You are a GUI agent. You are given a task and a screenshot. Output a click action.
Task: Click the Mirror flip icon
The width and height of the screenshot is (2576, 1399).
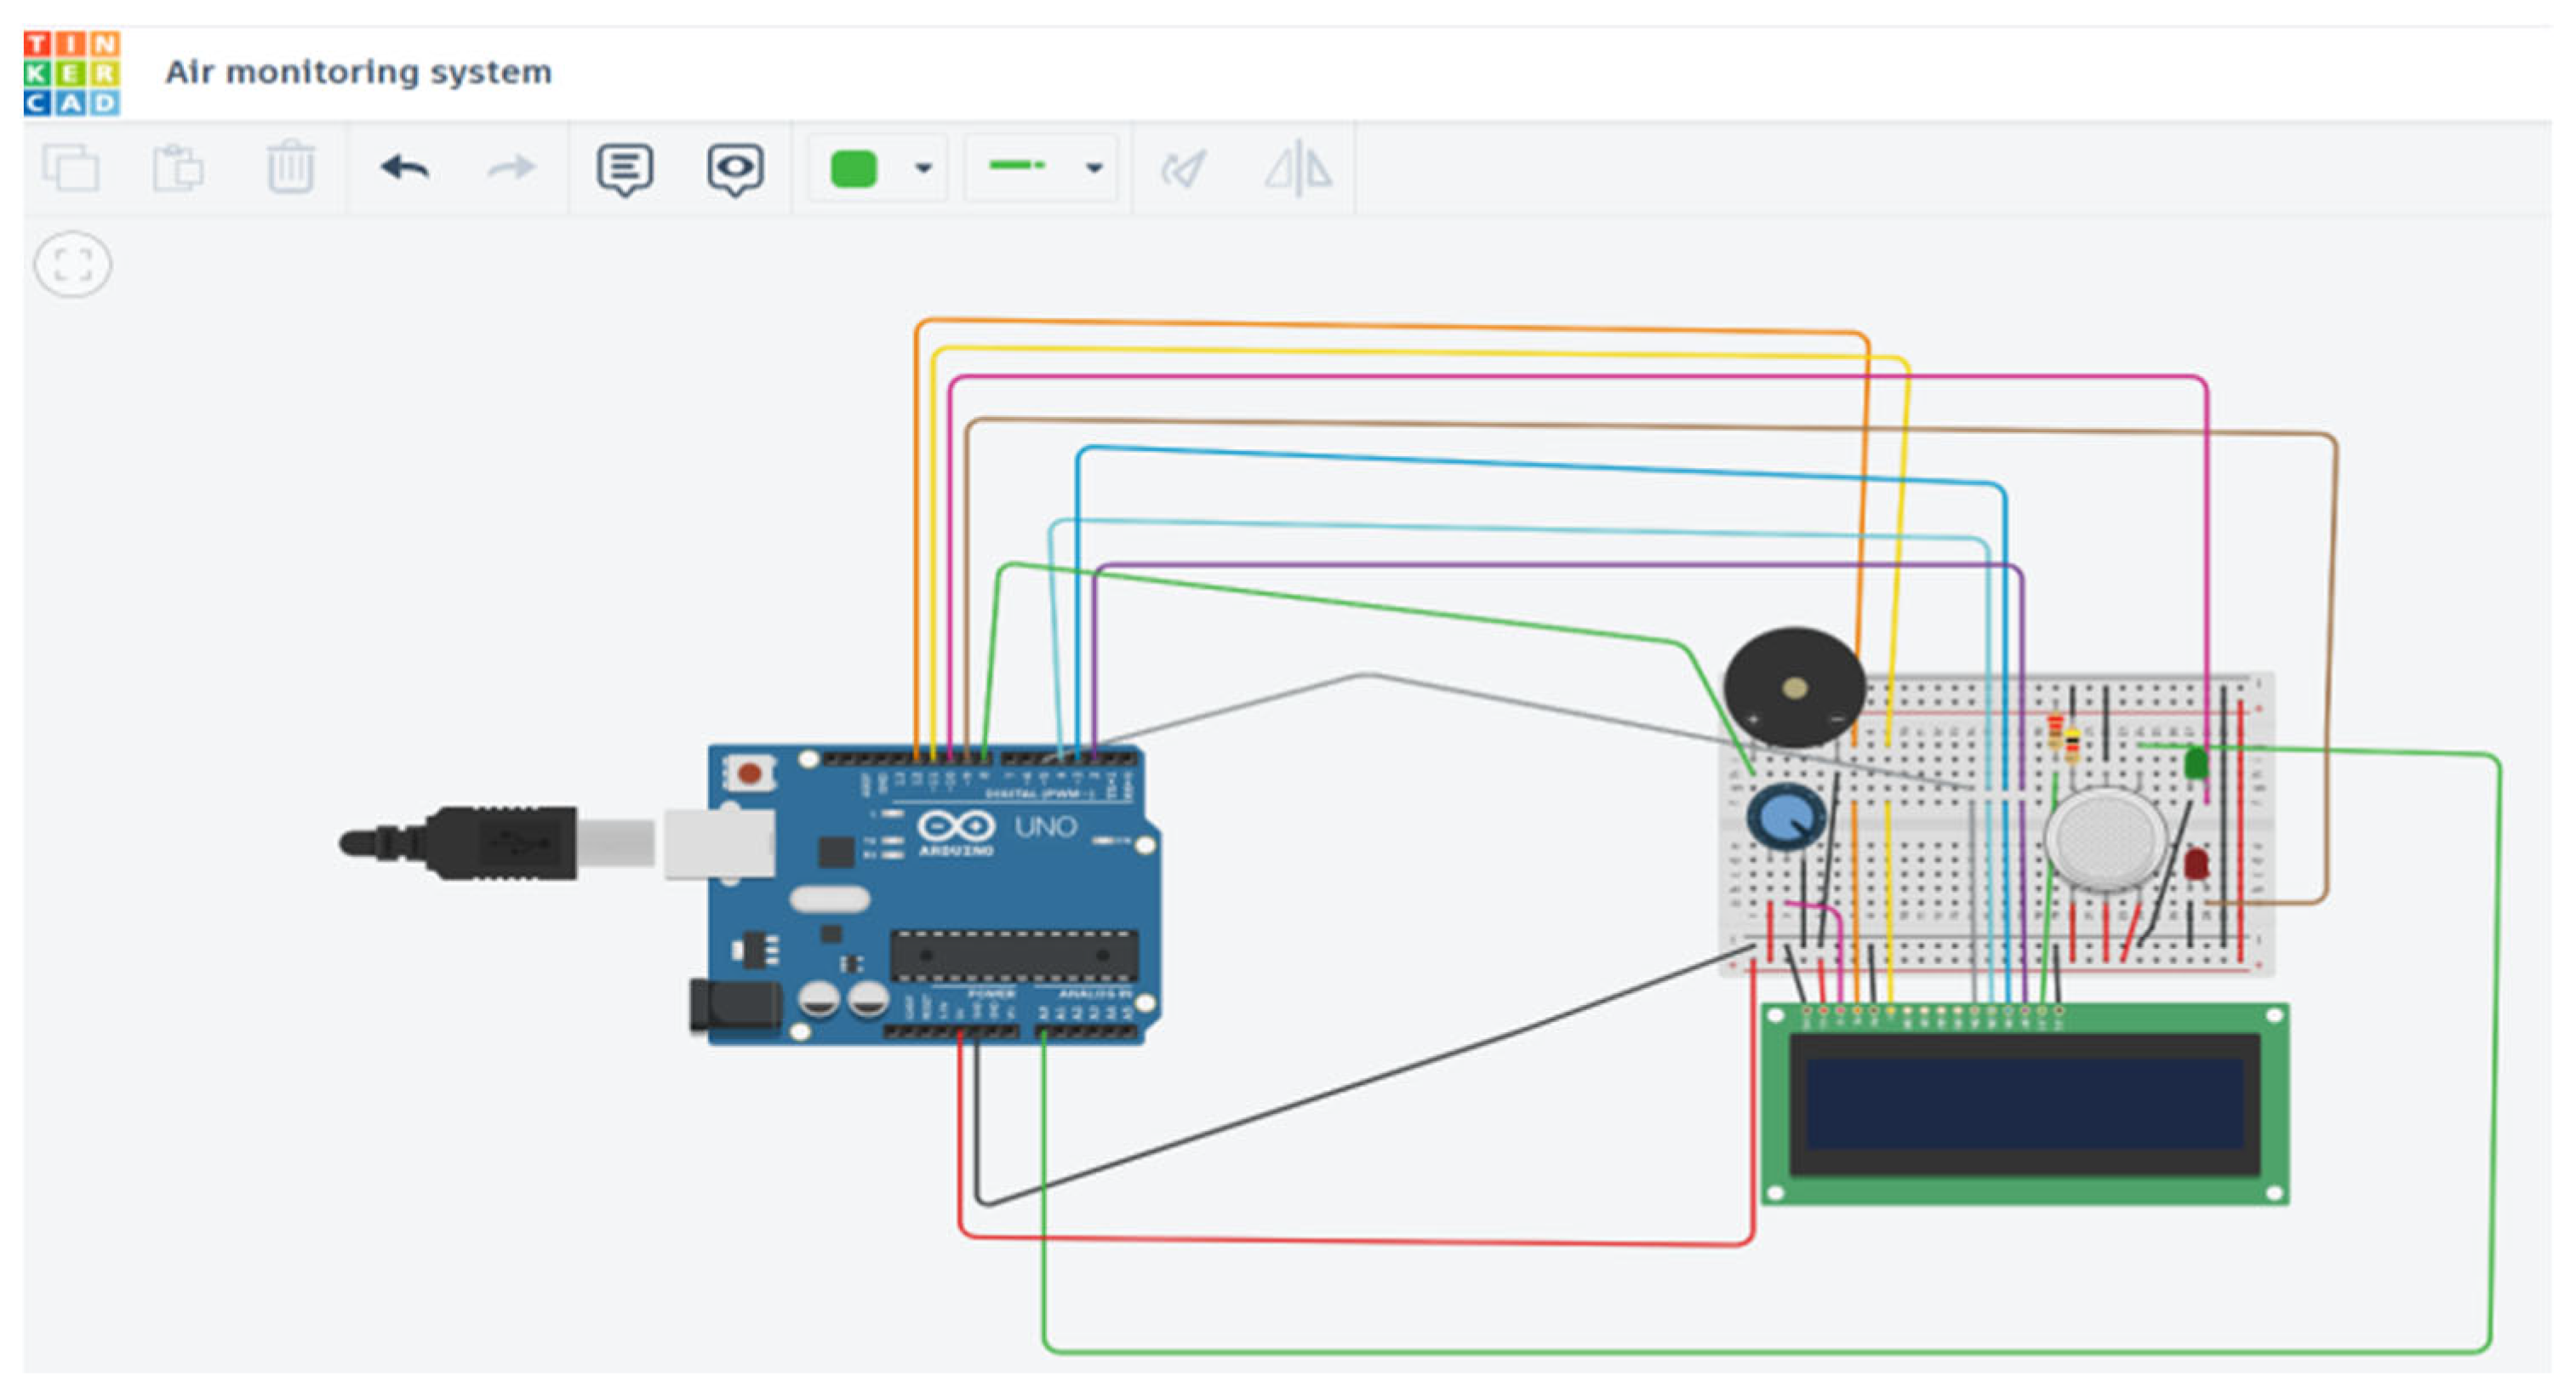(x=1297, y=167)
